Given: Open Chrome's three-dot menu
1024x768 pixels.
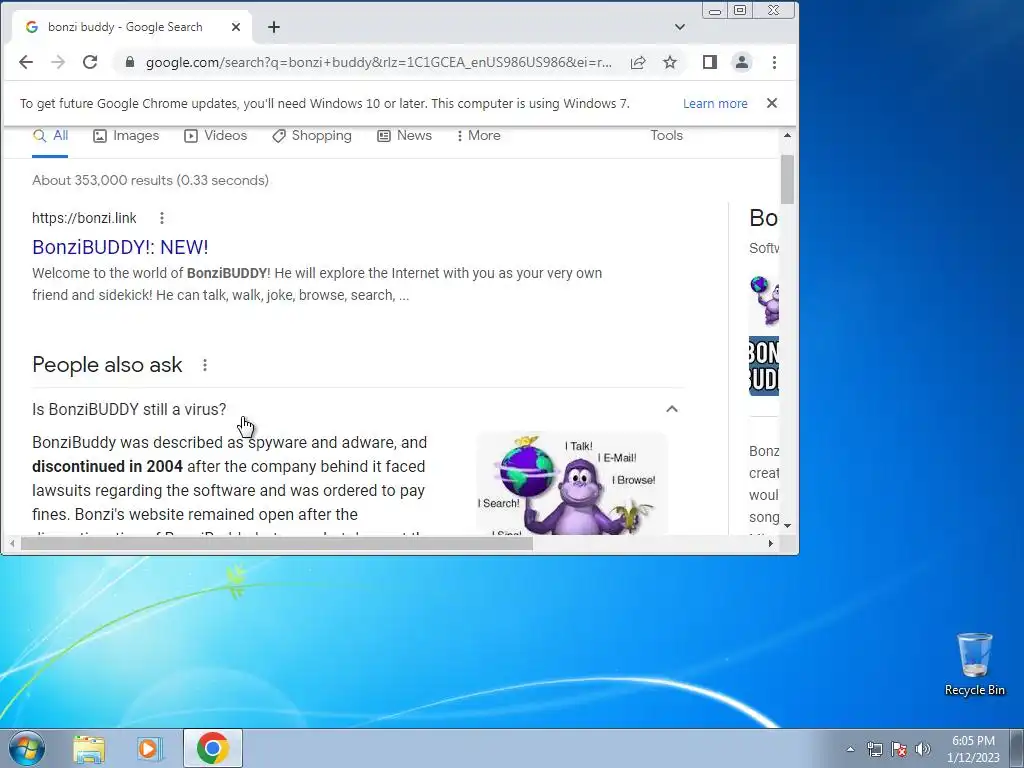Looking at the screenshot, I should tap(774, 62).
